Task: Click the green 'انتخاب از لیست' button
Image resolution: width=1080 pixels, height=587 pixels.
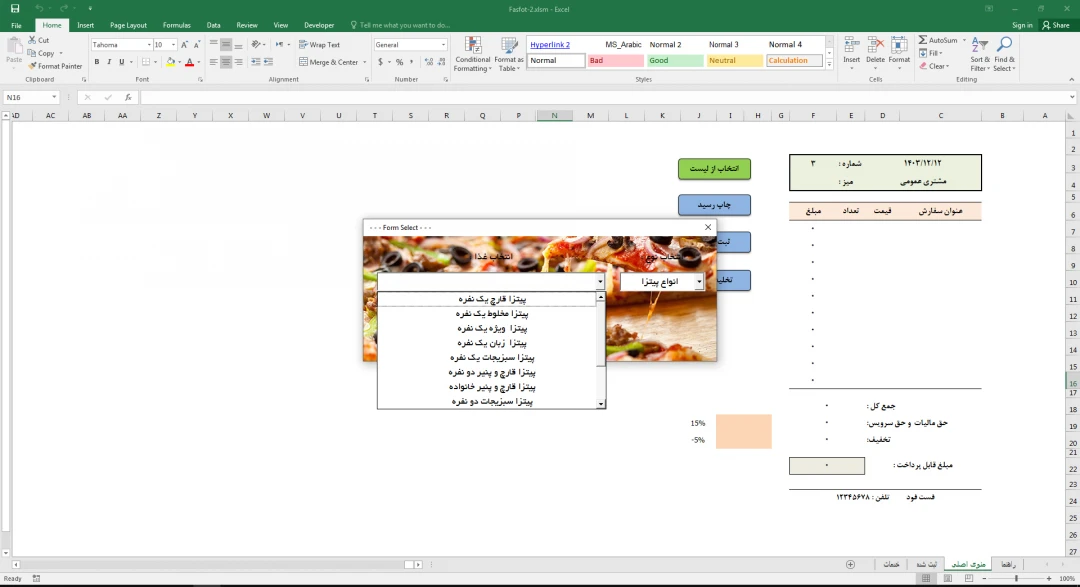Action: coord(714,169)
